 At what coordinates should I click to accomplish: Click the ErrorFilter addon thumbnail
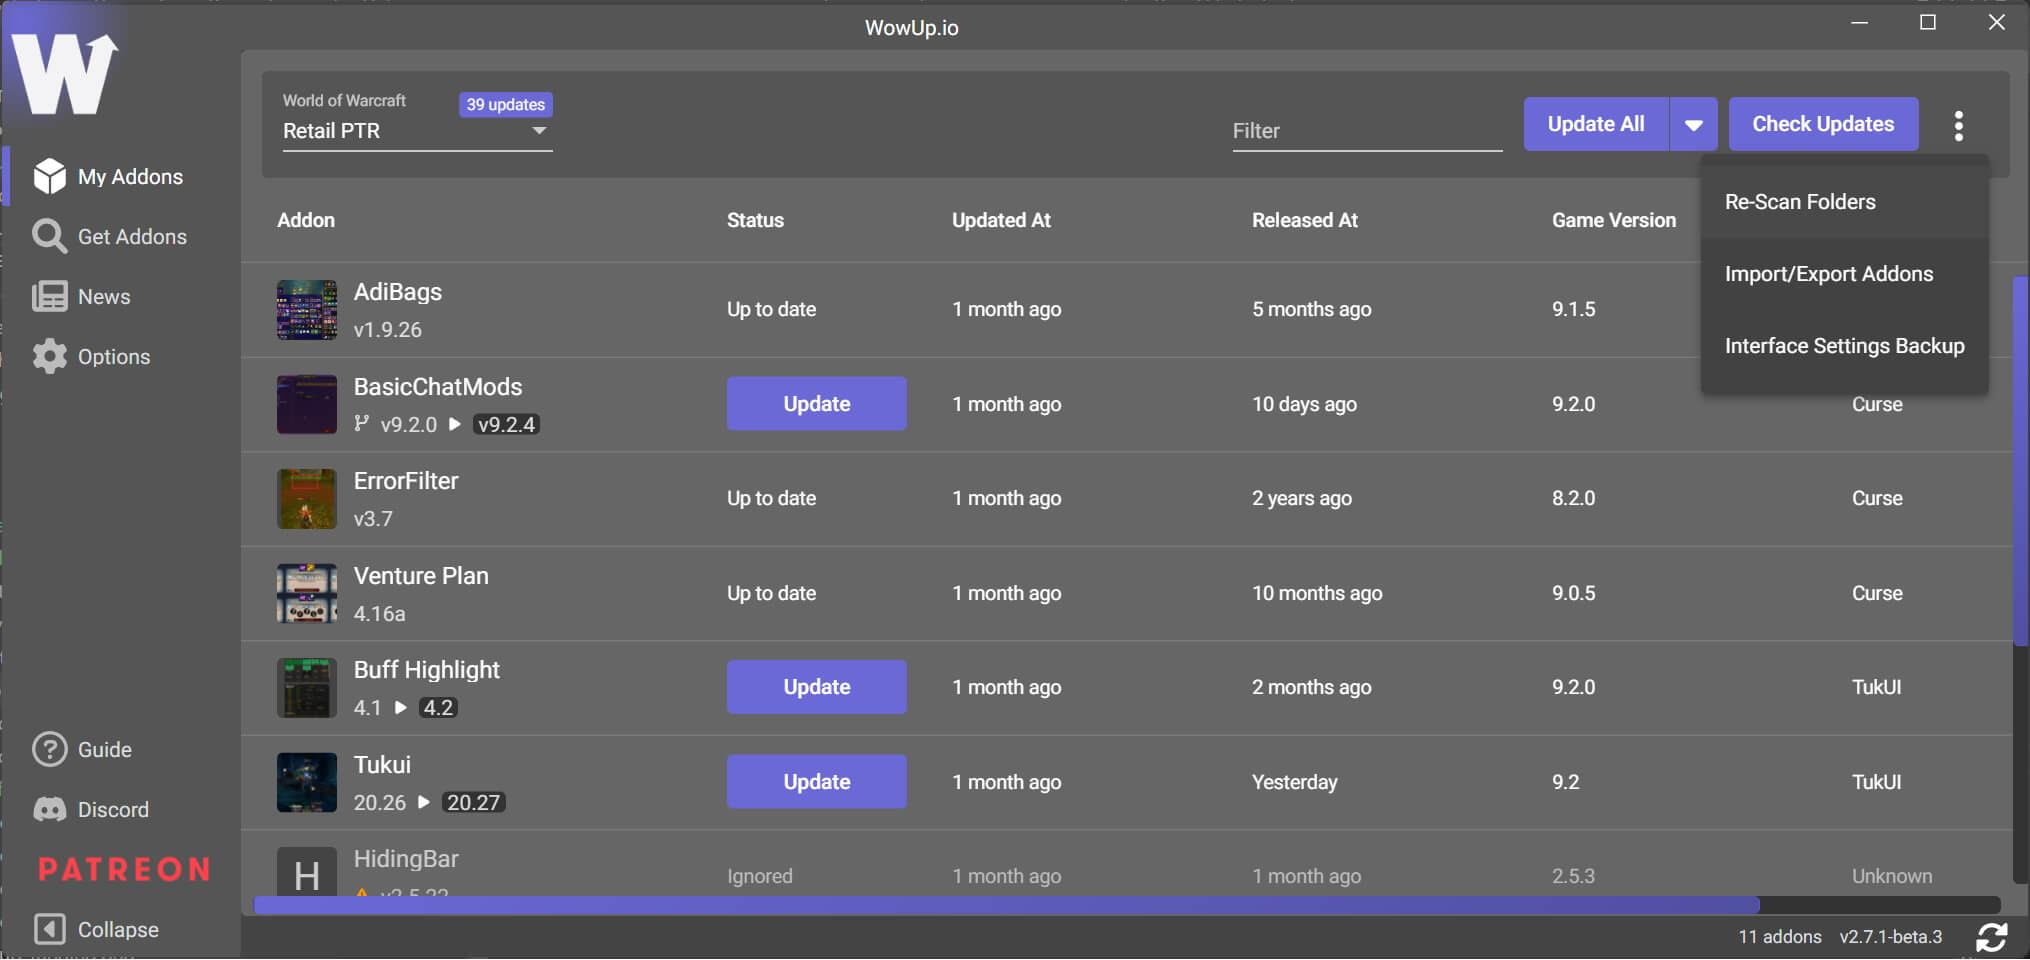click(306, 499)
